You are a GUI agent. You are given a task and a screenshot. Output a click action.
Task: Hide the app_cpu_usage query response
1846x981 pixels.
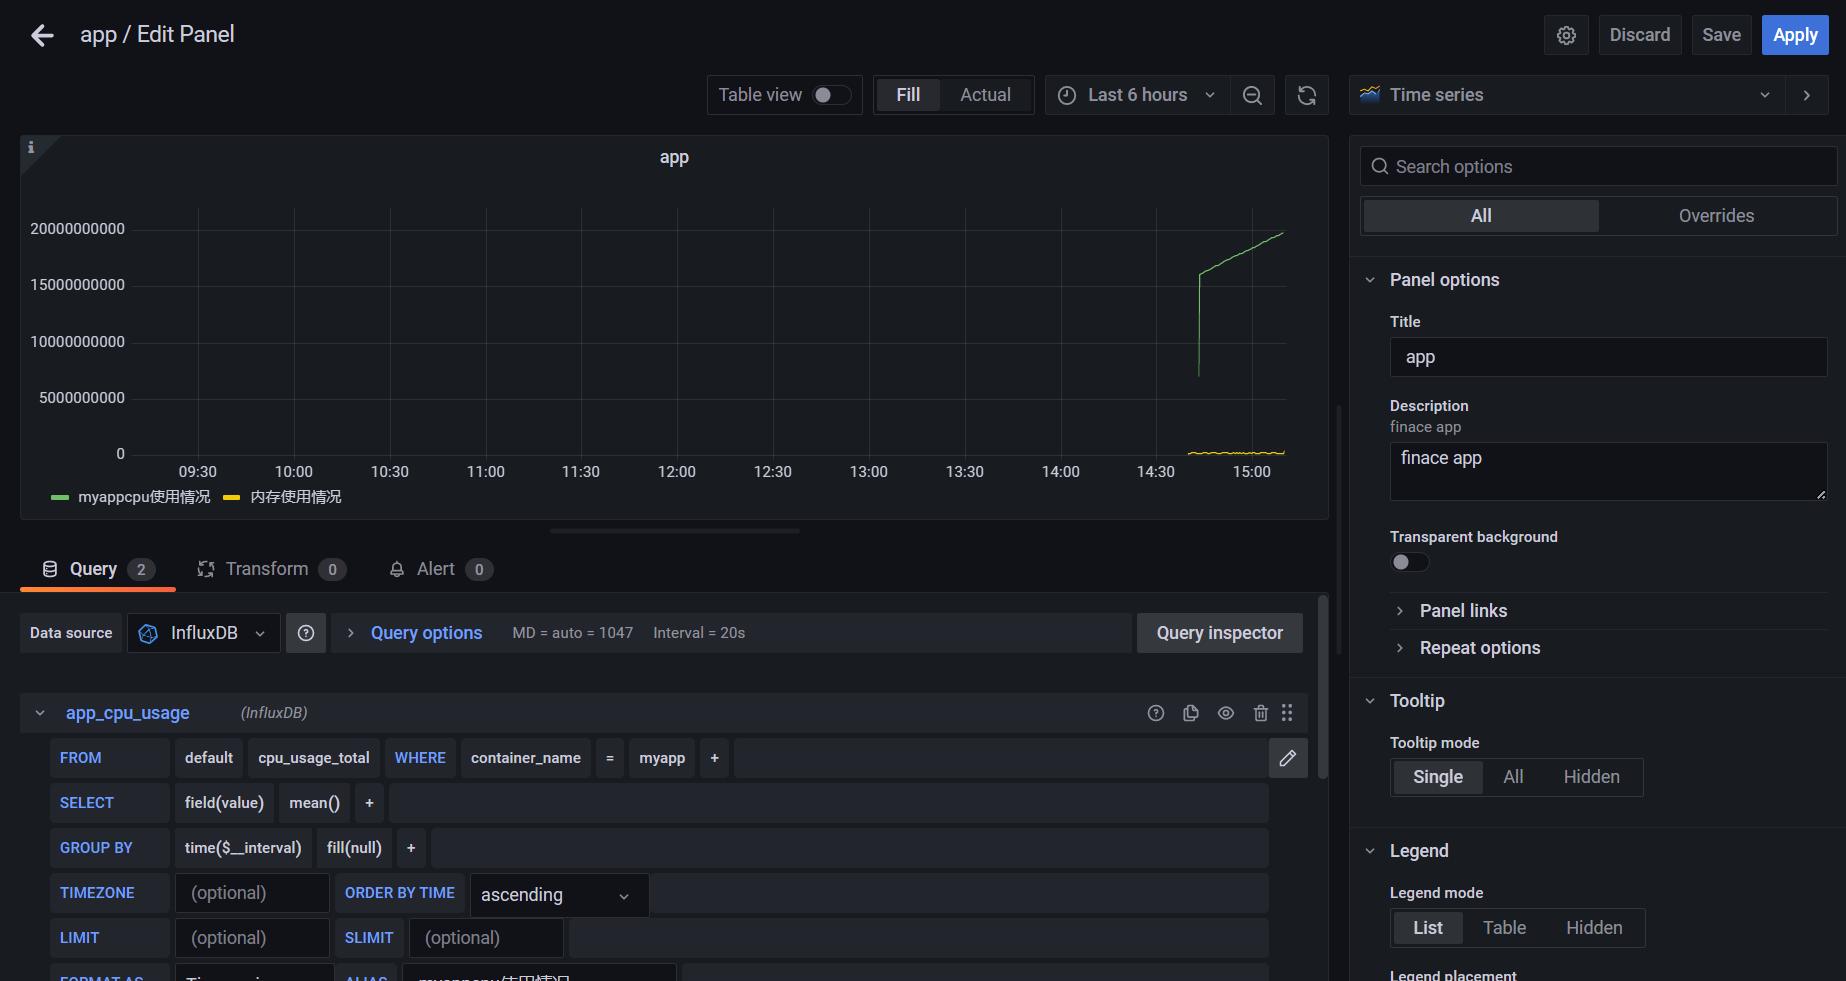(1226, 713)
